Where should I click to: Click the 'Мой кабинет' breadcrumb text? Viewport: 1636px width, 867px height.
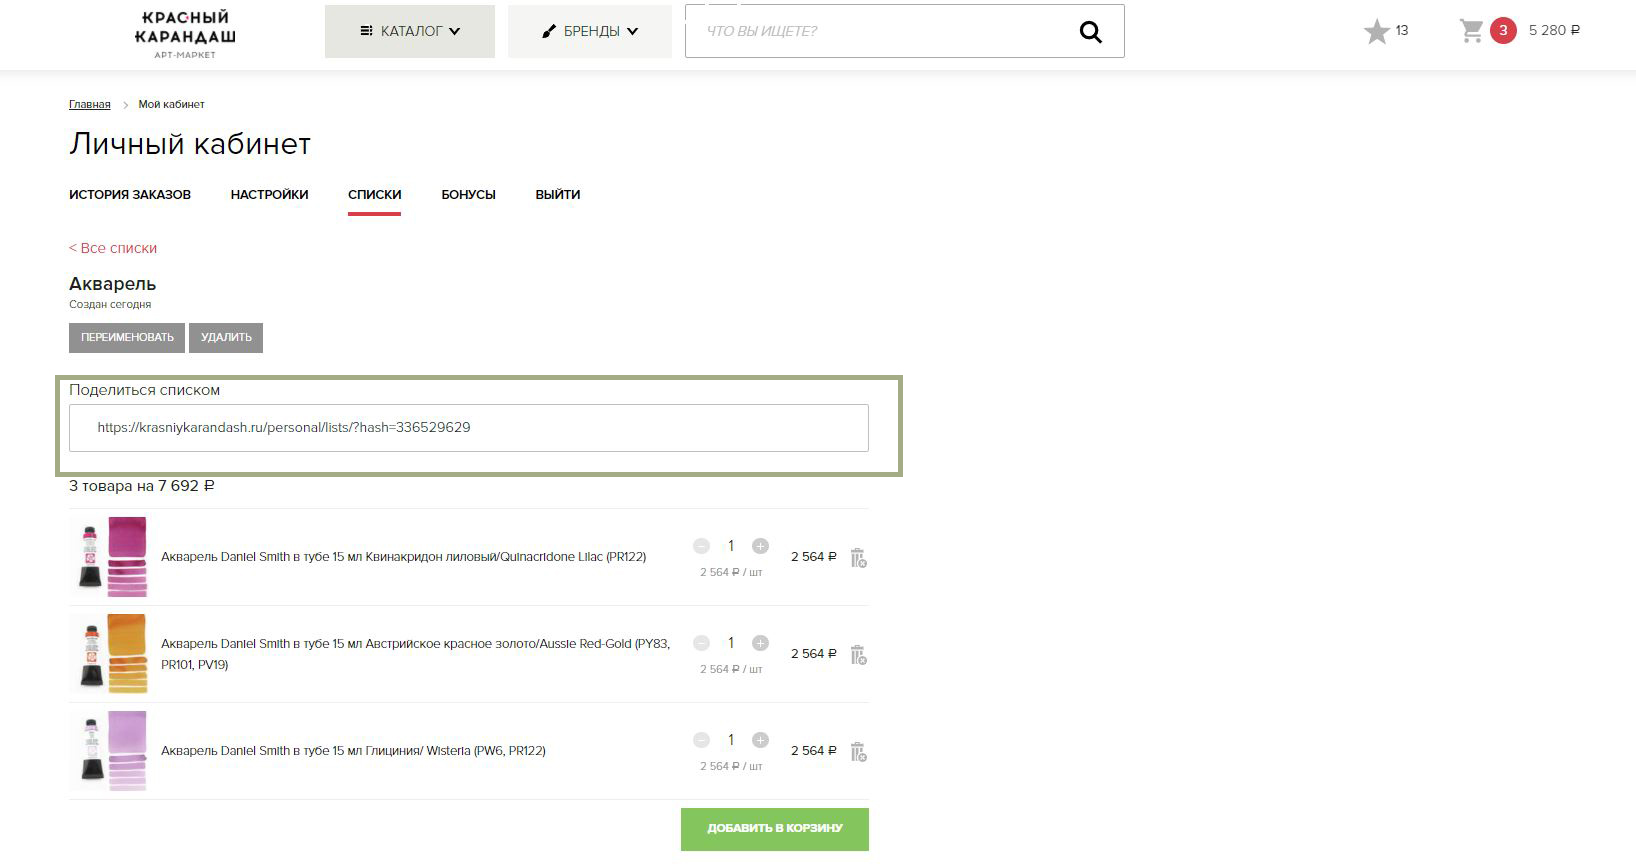click(171, 104)
